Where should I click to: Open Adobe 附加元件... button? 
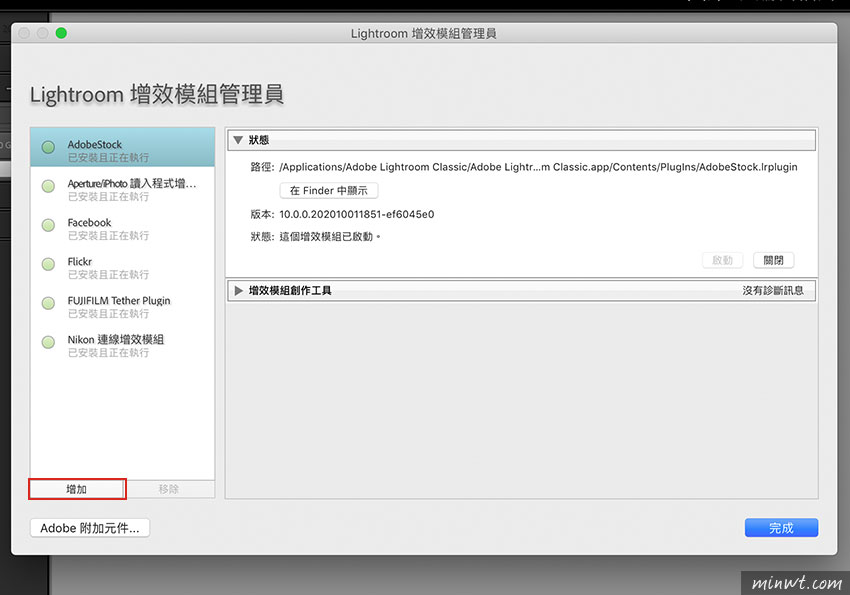[90, 528]
